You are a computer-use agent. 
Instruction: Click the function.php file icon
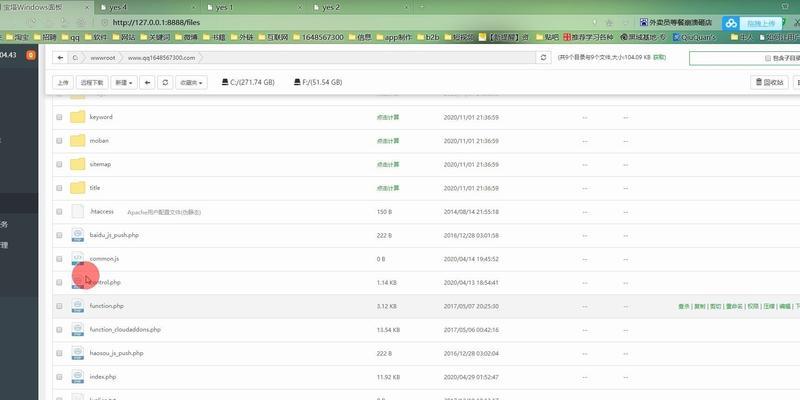pyautogui.click(x=78, y=306)
